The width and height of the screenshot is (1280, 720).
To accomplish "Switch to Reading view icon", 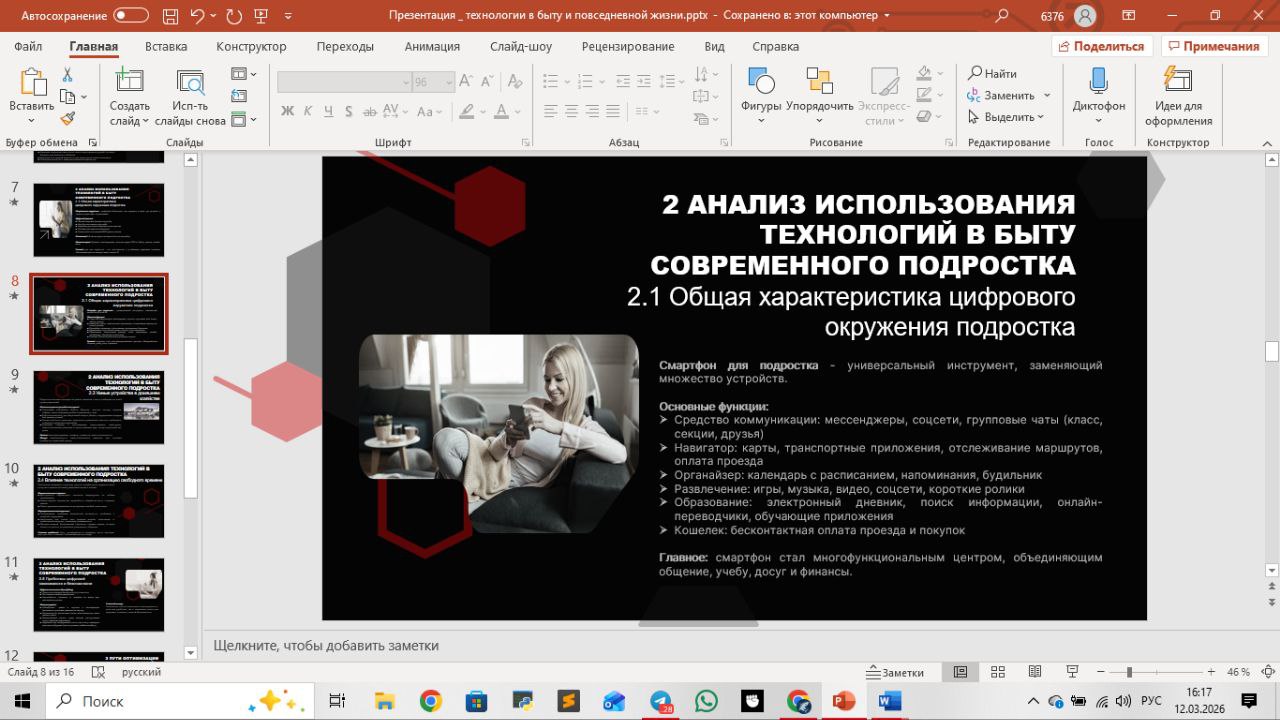I will 1034,672.
